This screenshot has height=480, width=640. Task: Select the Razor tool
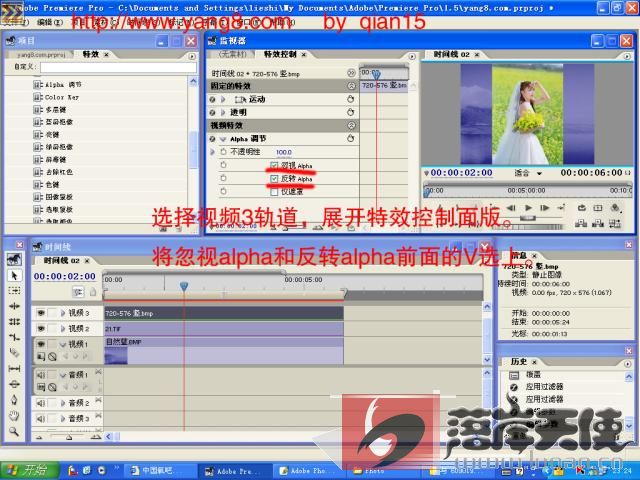coord(14,353)
